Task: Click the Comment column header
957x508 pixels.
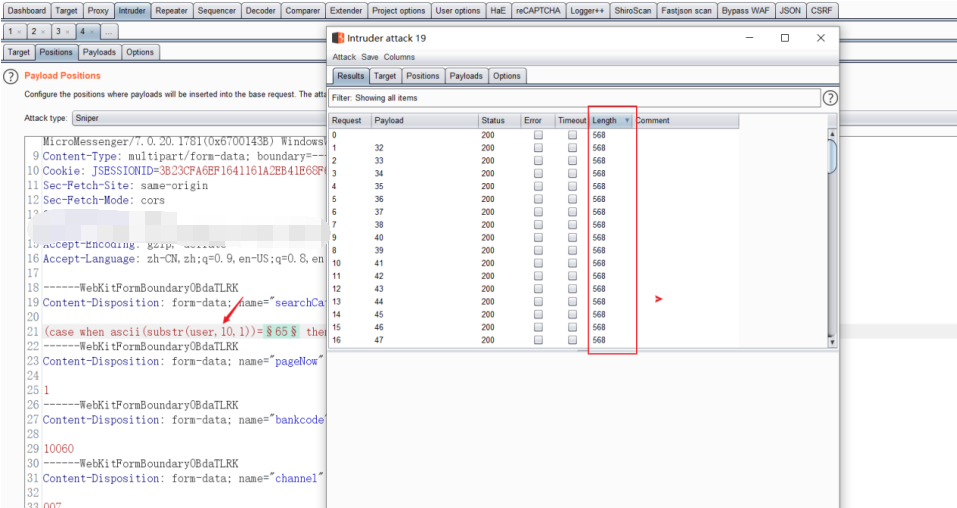Action: pos(685,120)
